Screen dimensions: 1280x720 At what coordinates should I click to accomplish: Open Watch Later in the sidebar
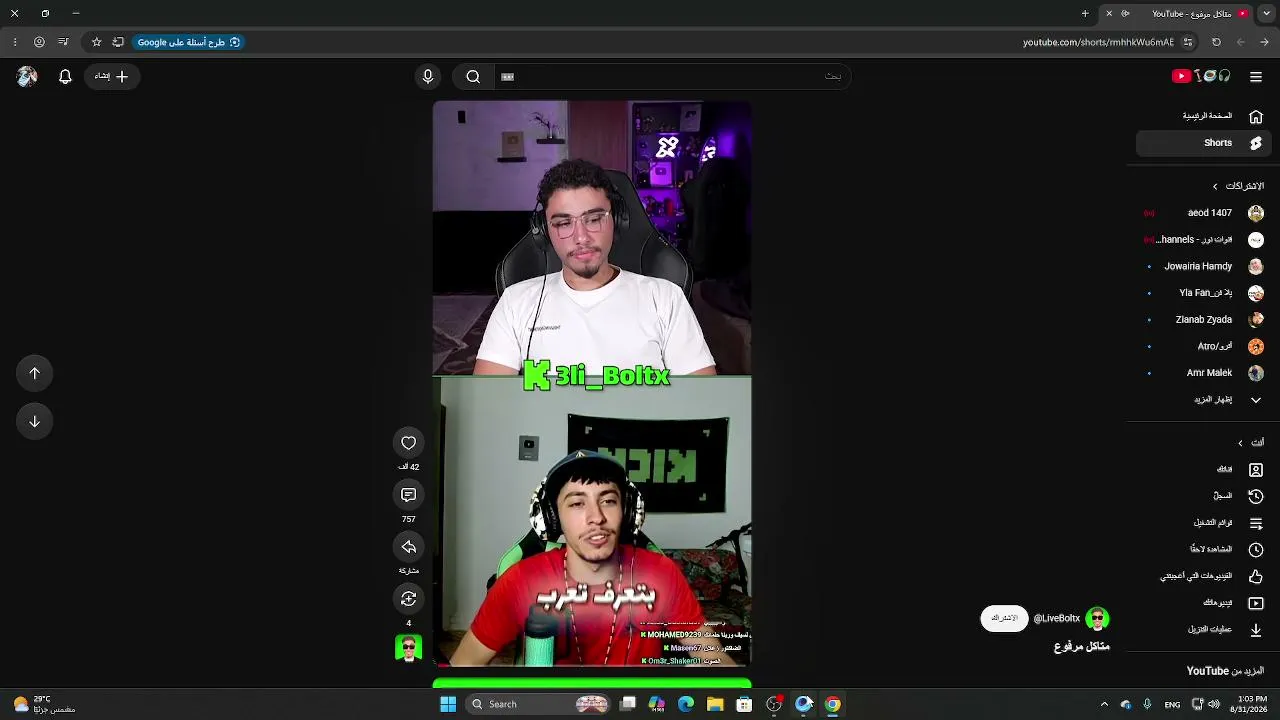tap(1202, 549)
